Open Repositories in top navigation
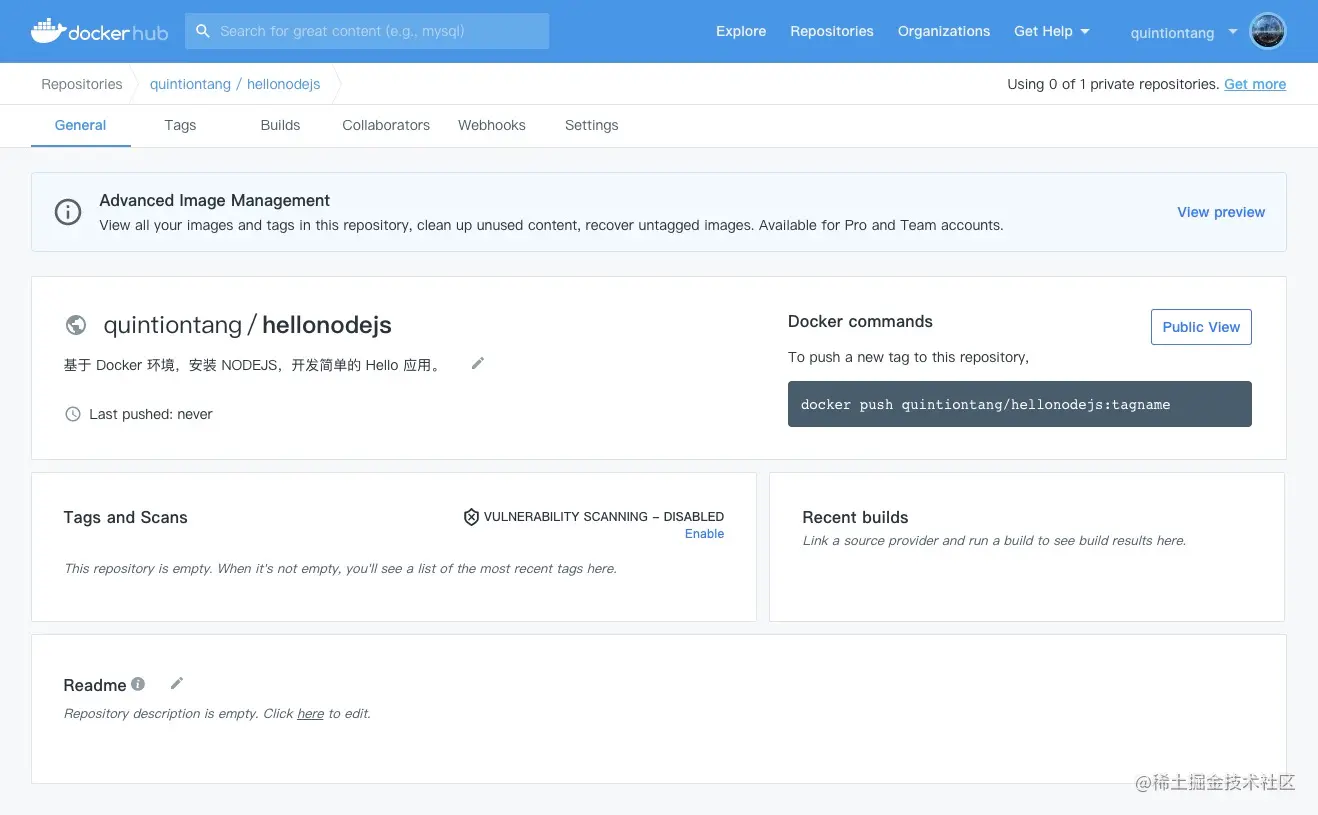The image size is (1318, 815). (832, 31)
